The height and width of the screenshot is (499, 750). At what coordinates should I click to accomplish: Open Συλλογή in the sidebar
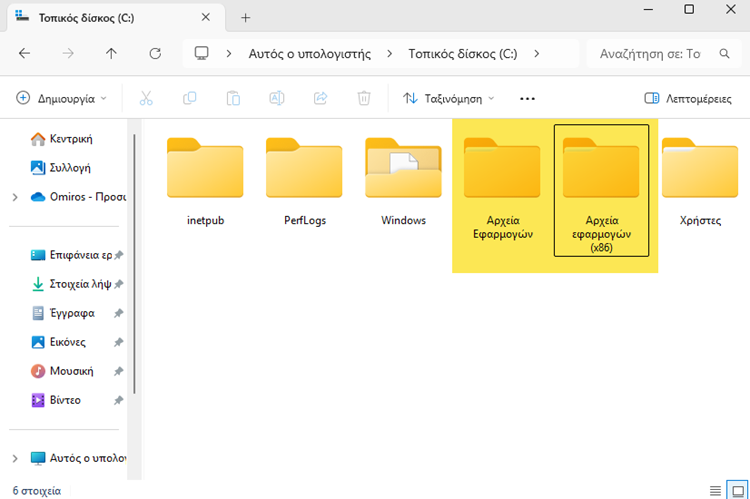pos(60,167)
